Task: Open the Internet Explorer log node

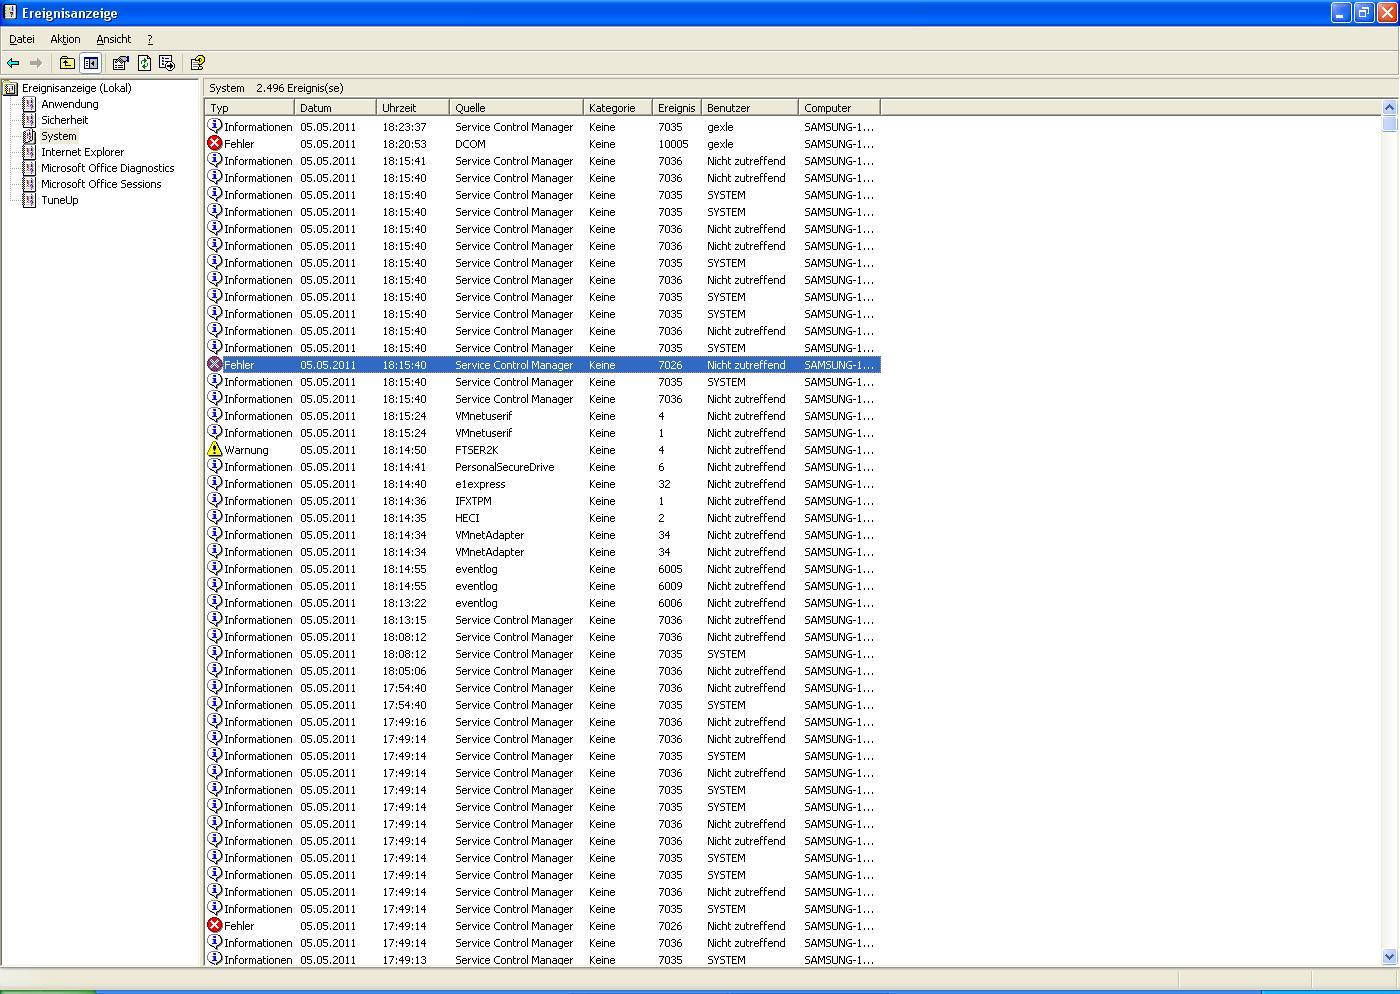Action: tap(82, 152)
